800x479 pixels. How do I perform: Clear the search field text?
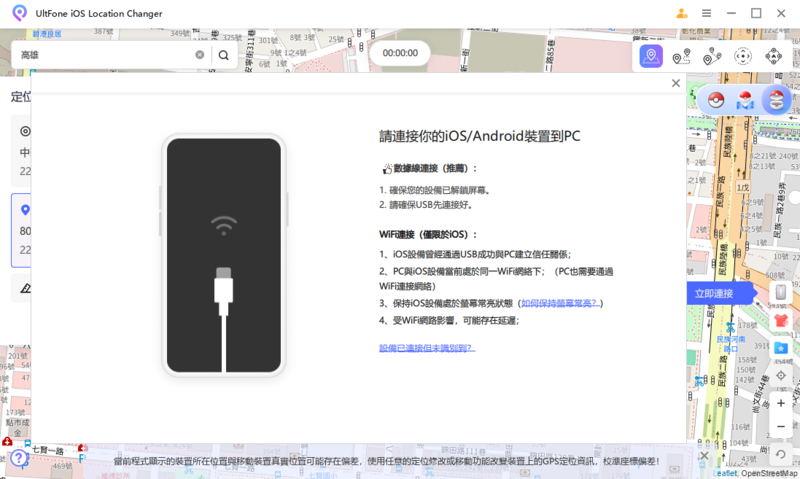pyautogui.click(x=199, y=55)
